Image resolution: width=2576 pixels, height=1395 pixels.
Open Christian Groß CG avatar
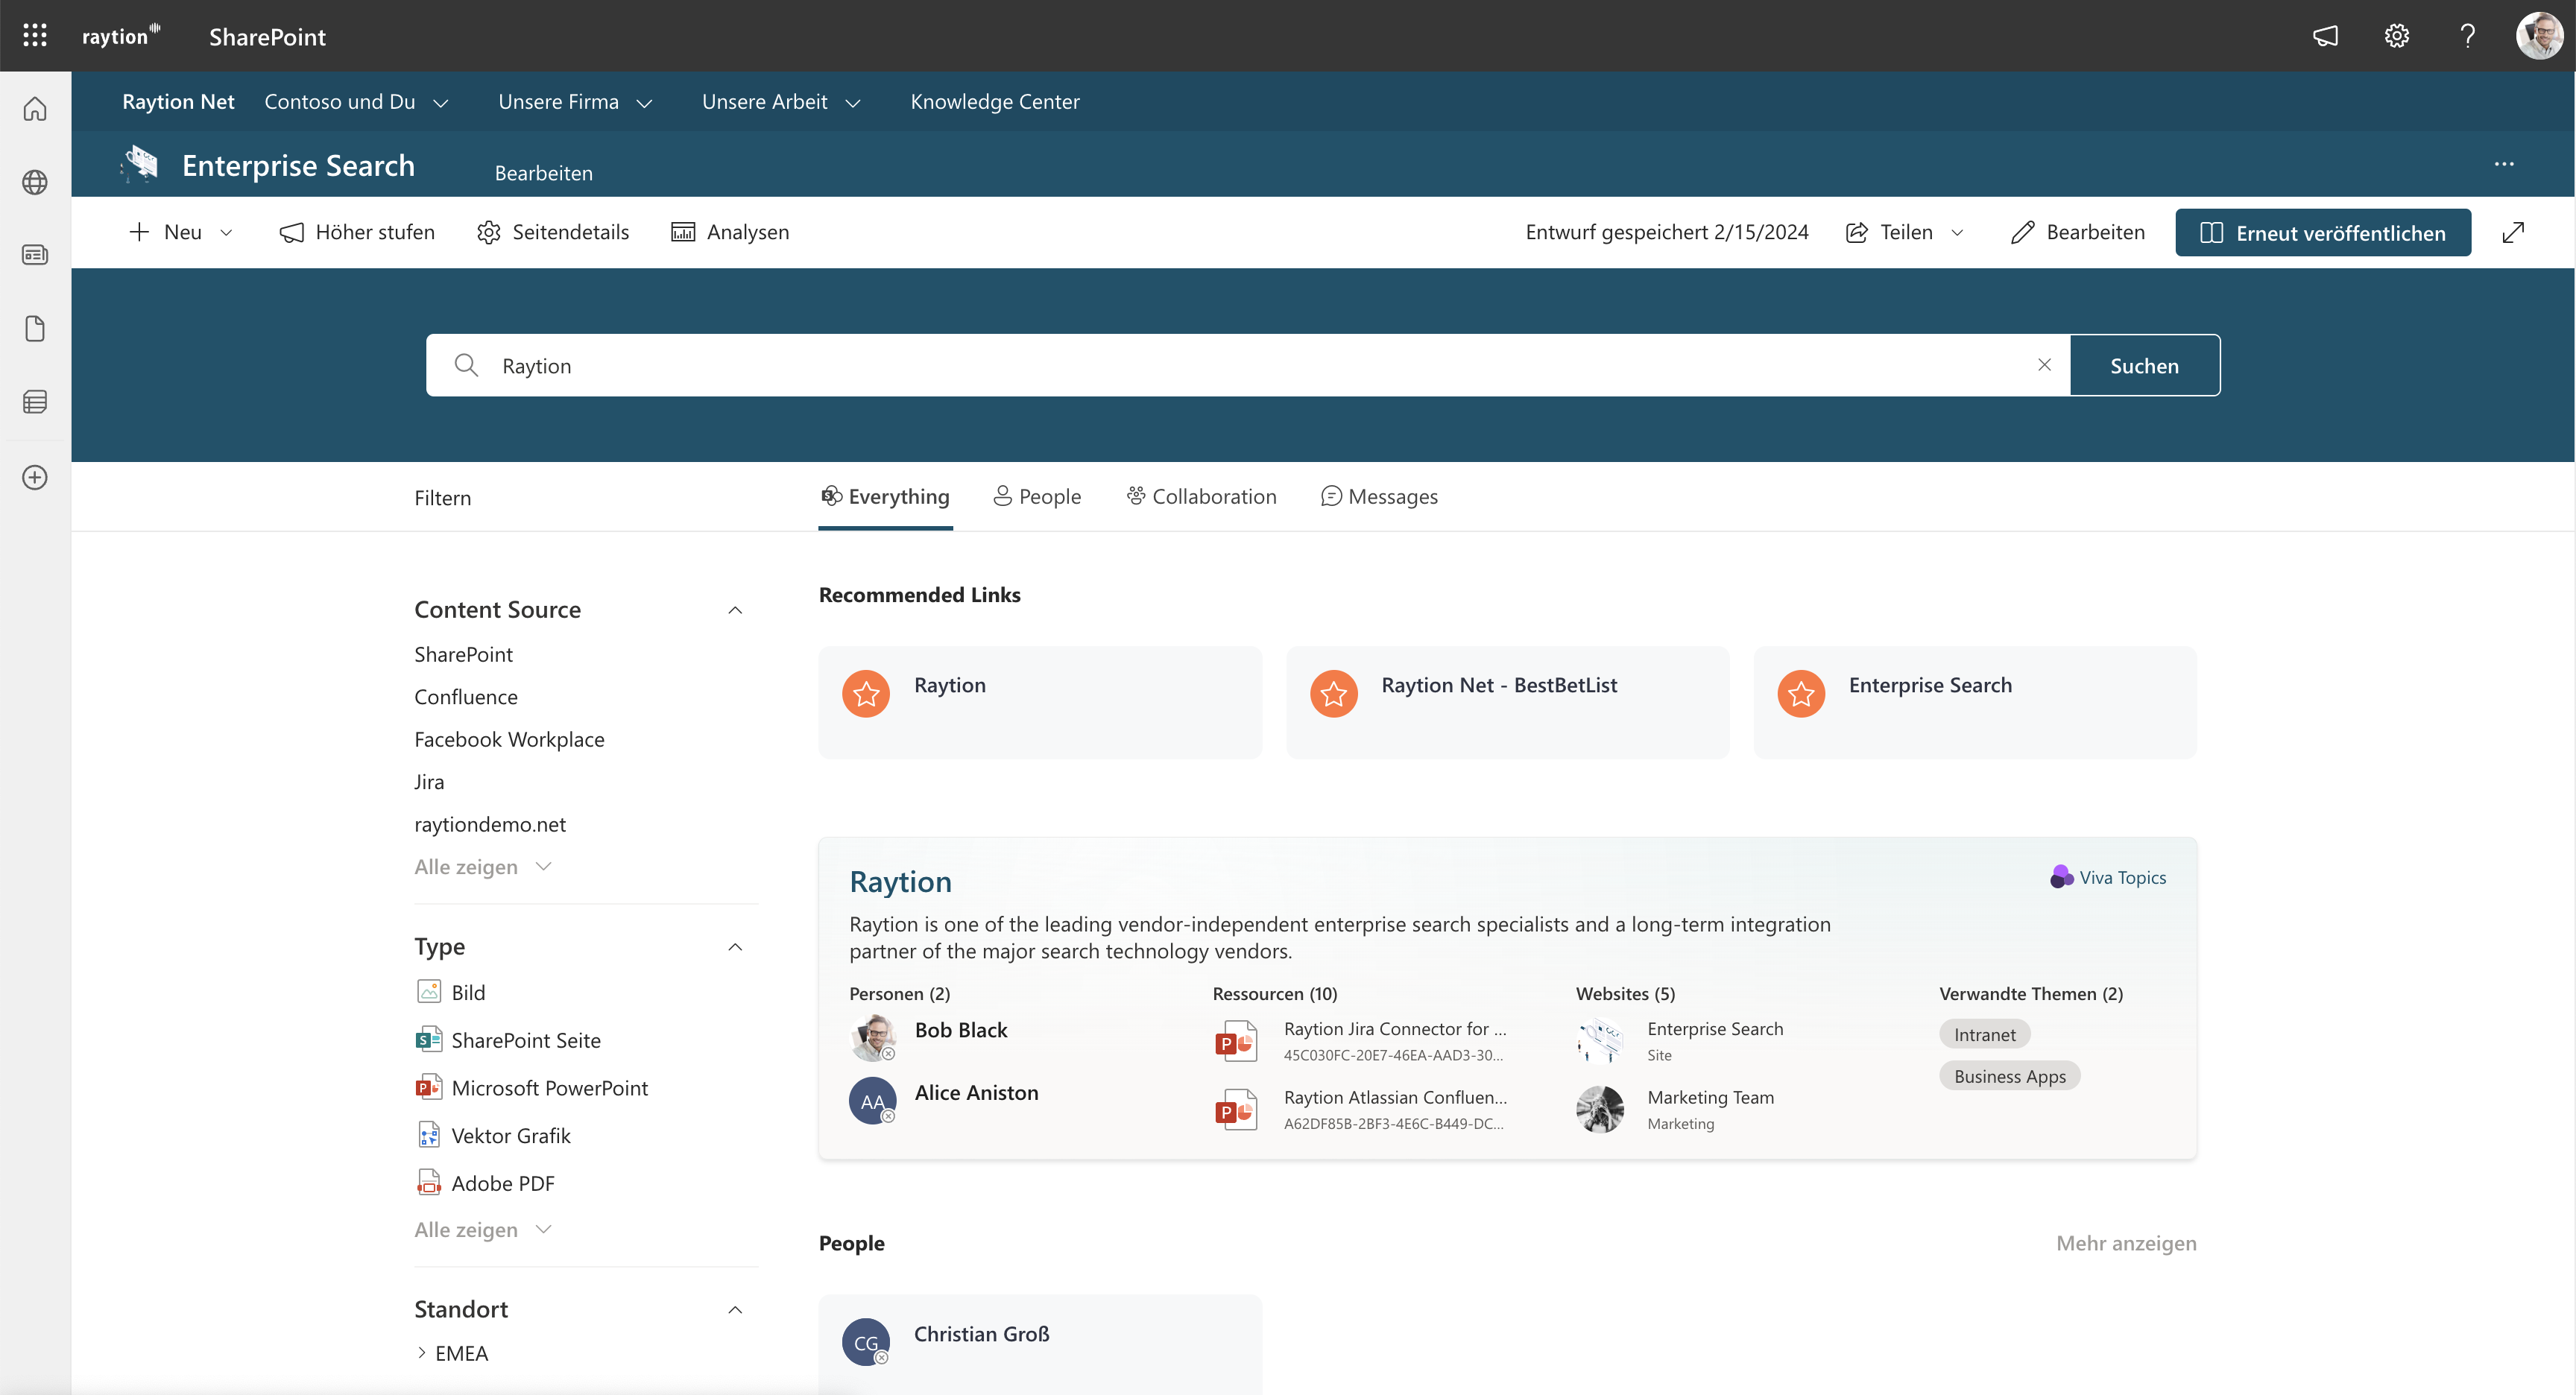pos(866,1342)
